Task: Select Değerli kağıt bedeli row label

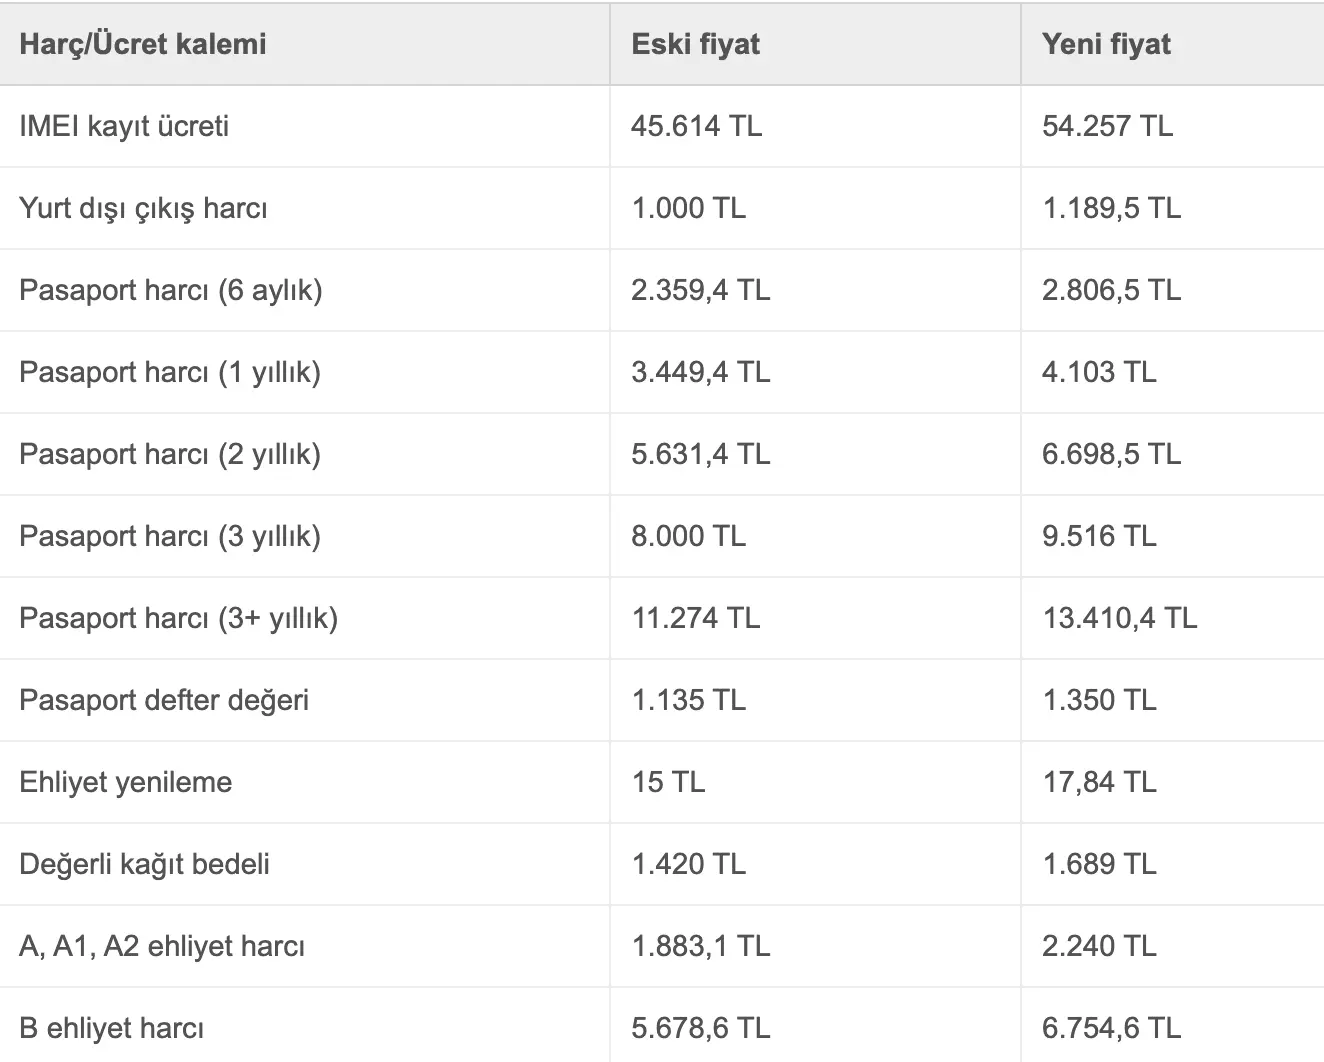Action: click(144, 864)
